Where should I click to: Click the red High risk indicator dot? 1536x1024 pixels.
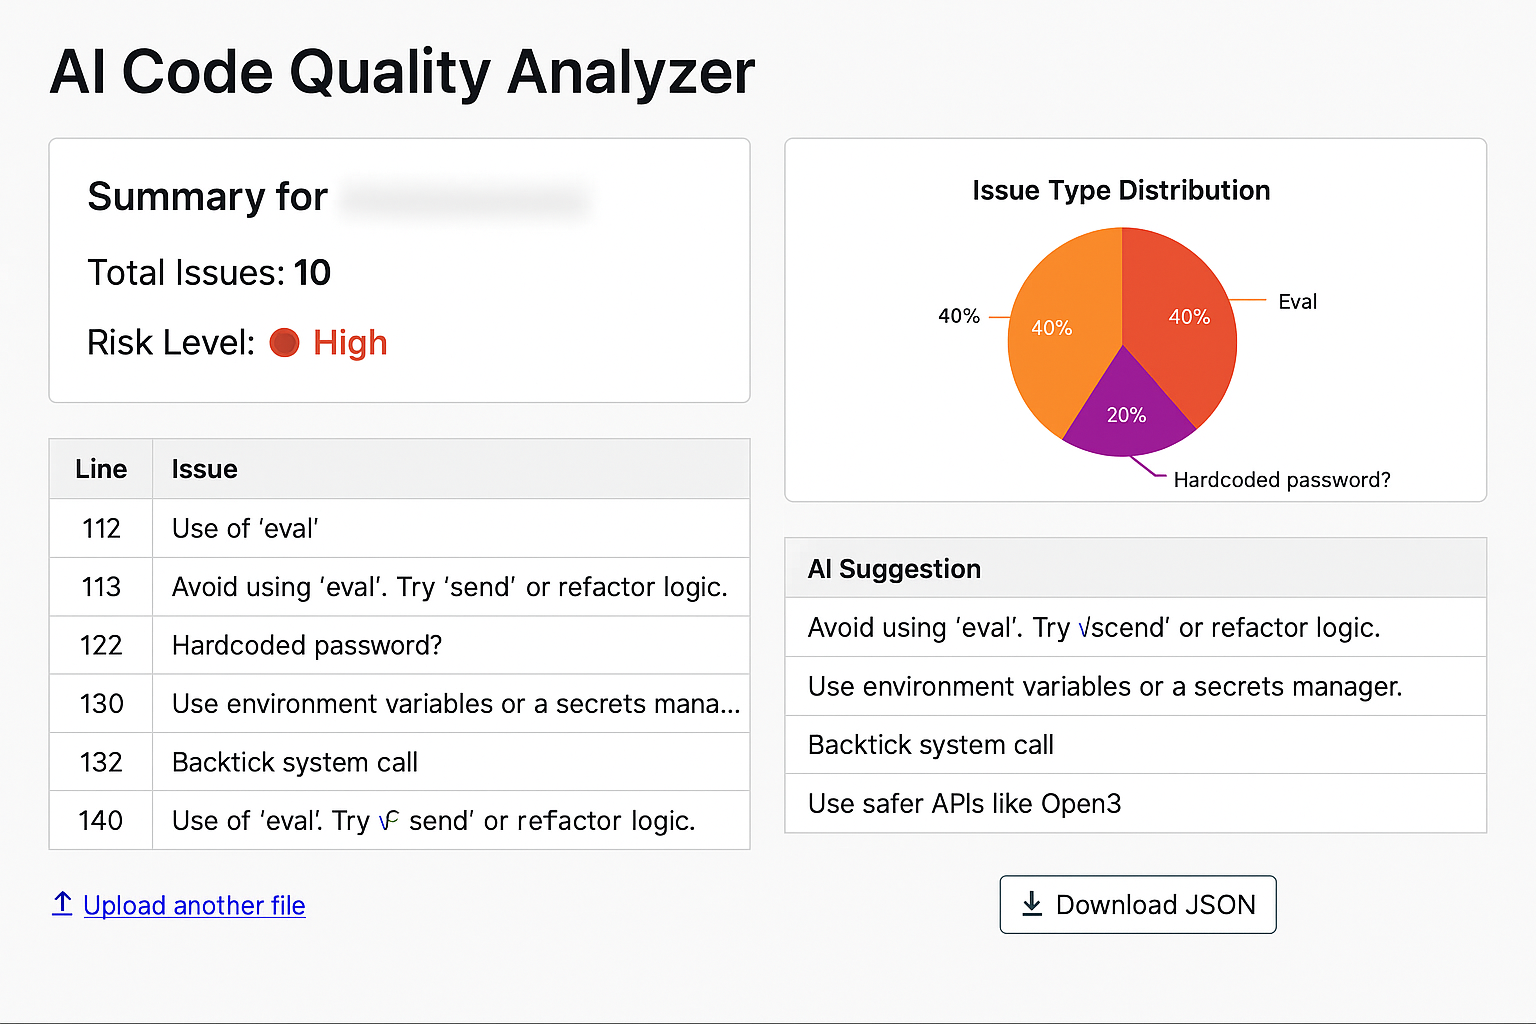(x=284, y=343)
